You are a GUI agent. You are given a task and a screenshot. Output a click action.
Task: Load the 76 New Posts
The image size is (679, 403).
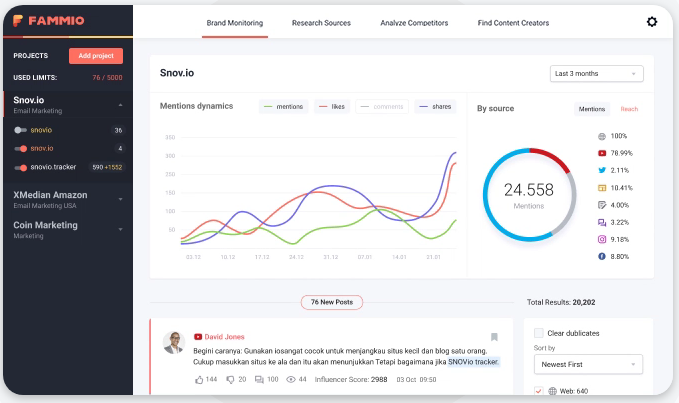tap(332, 302)
